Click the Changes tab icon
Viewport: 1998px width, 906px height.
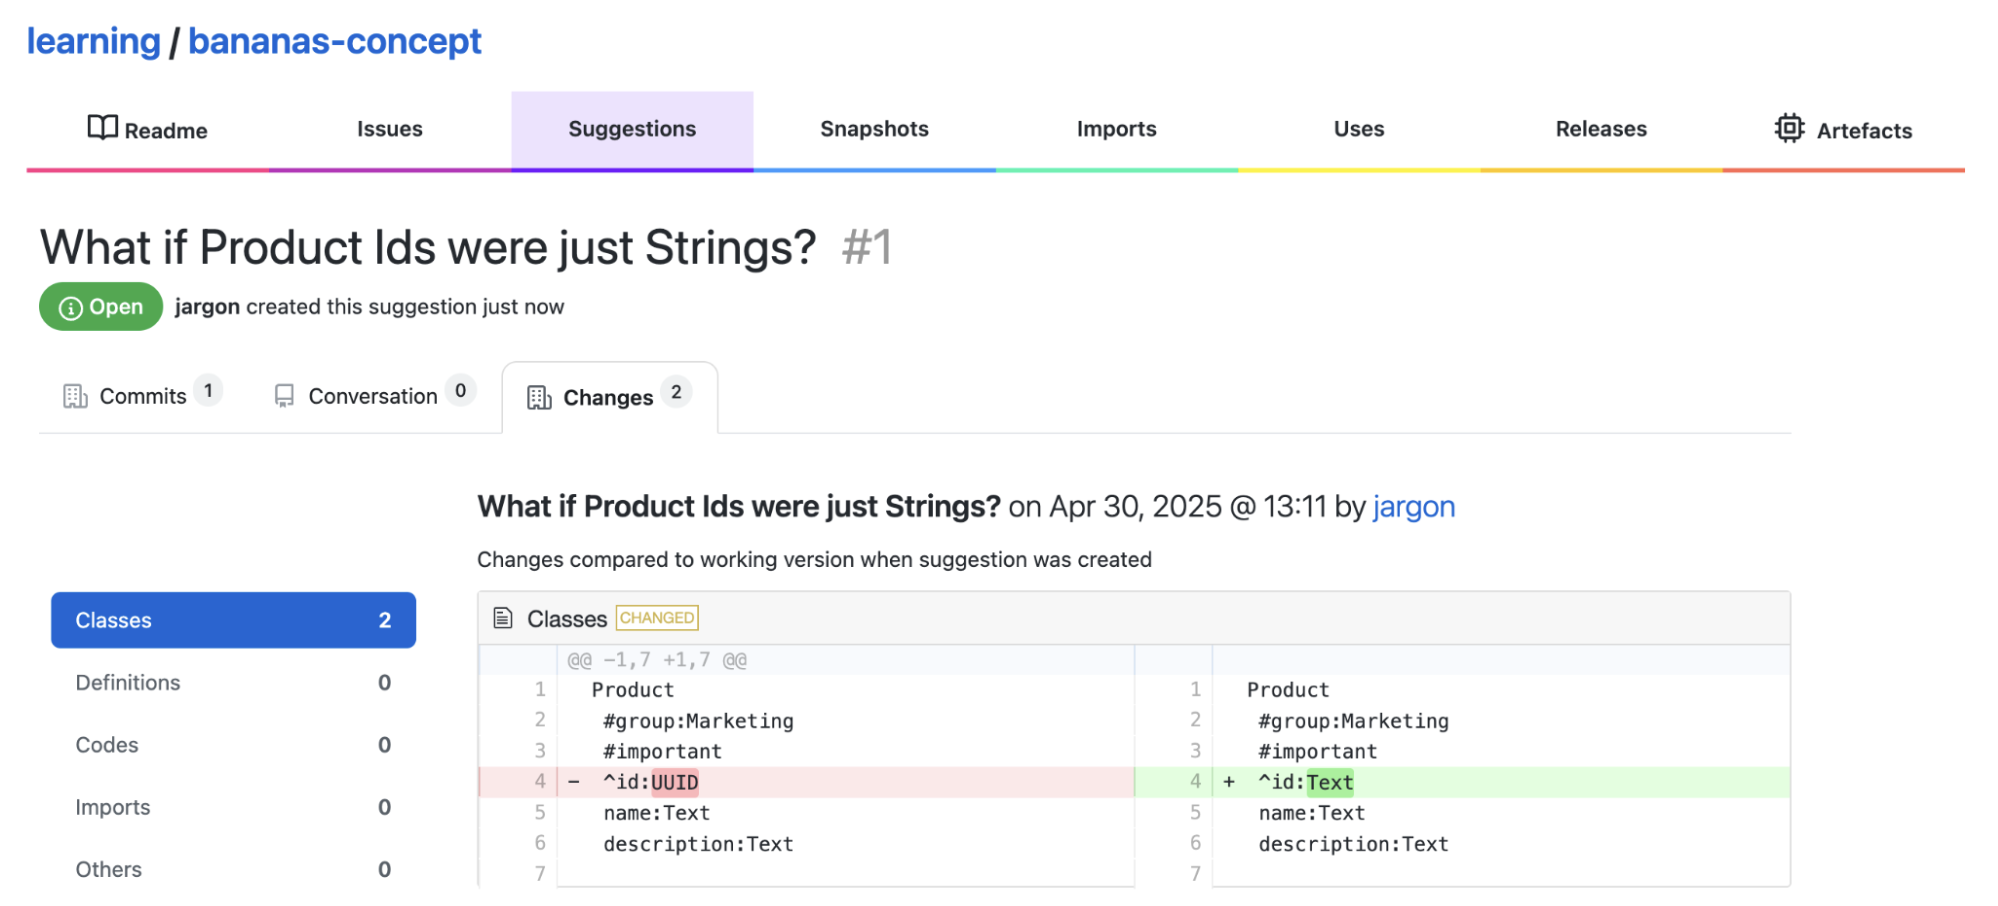539,398
